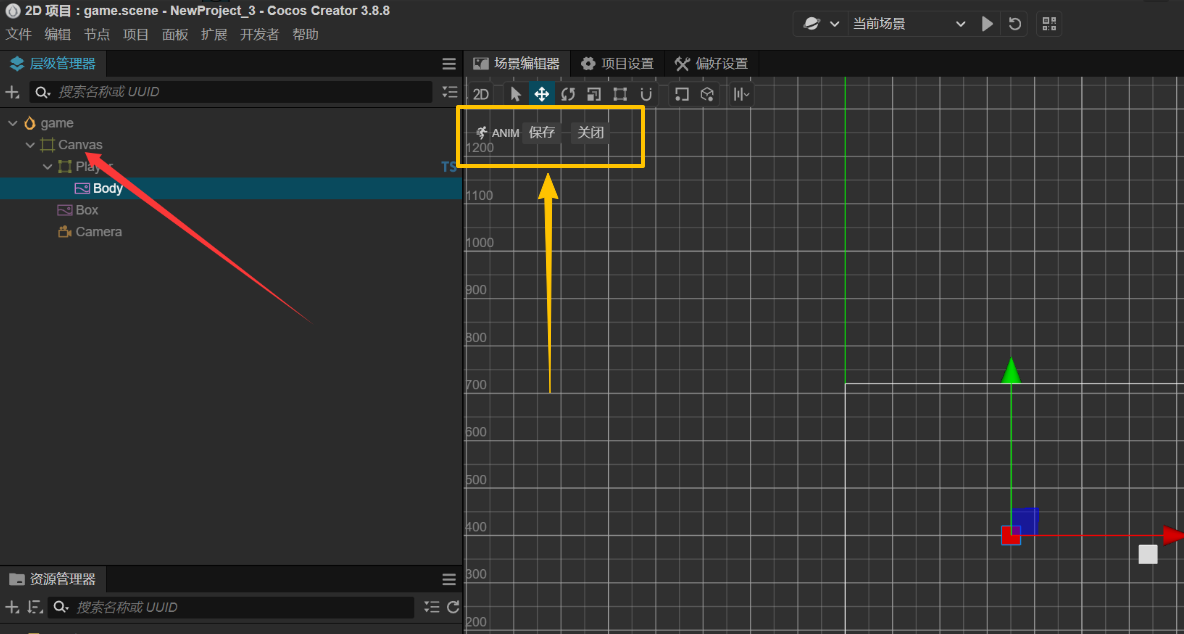Select the scale transform tool
This screenshot has width=1184, height=634.
pos(594,94)
